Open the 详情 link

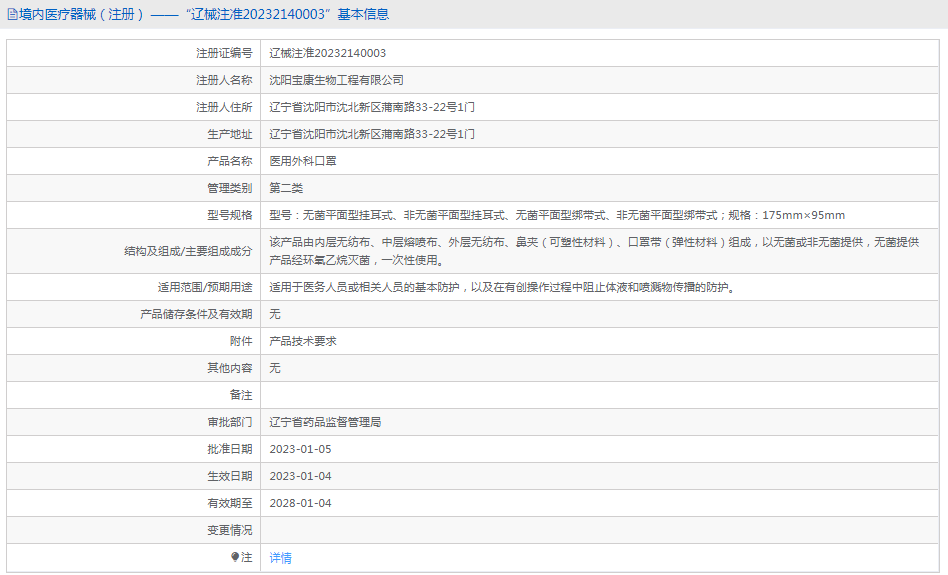(x=281, y=557)
